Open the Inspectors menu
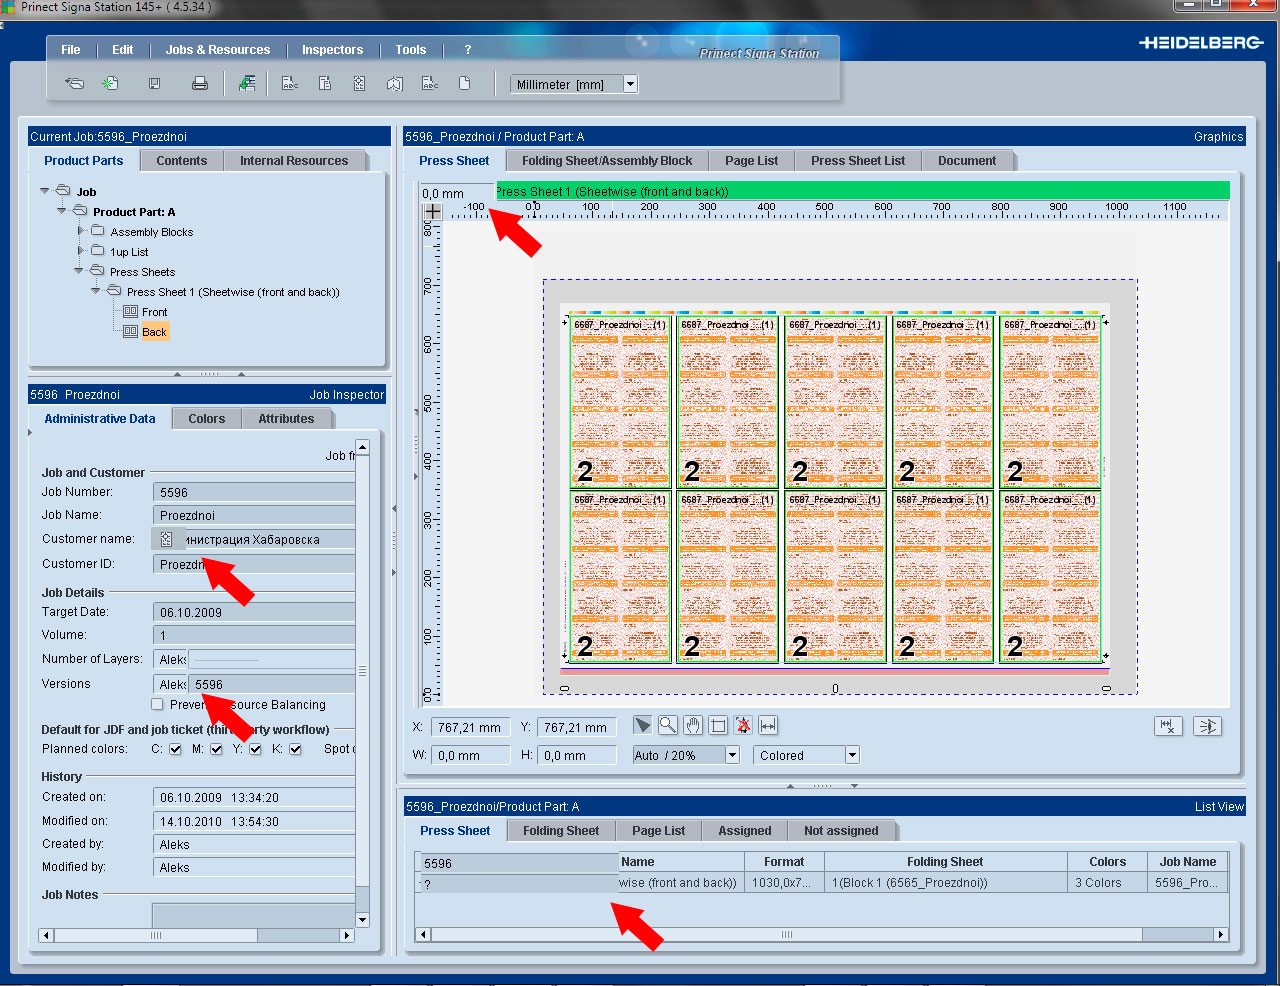The height and width of the screenshot is (986, 1280). 332,50
